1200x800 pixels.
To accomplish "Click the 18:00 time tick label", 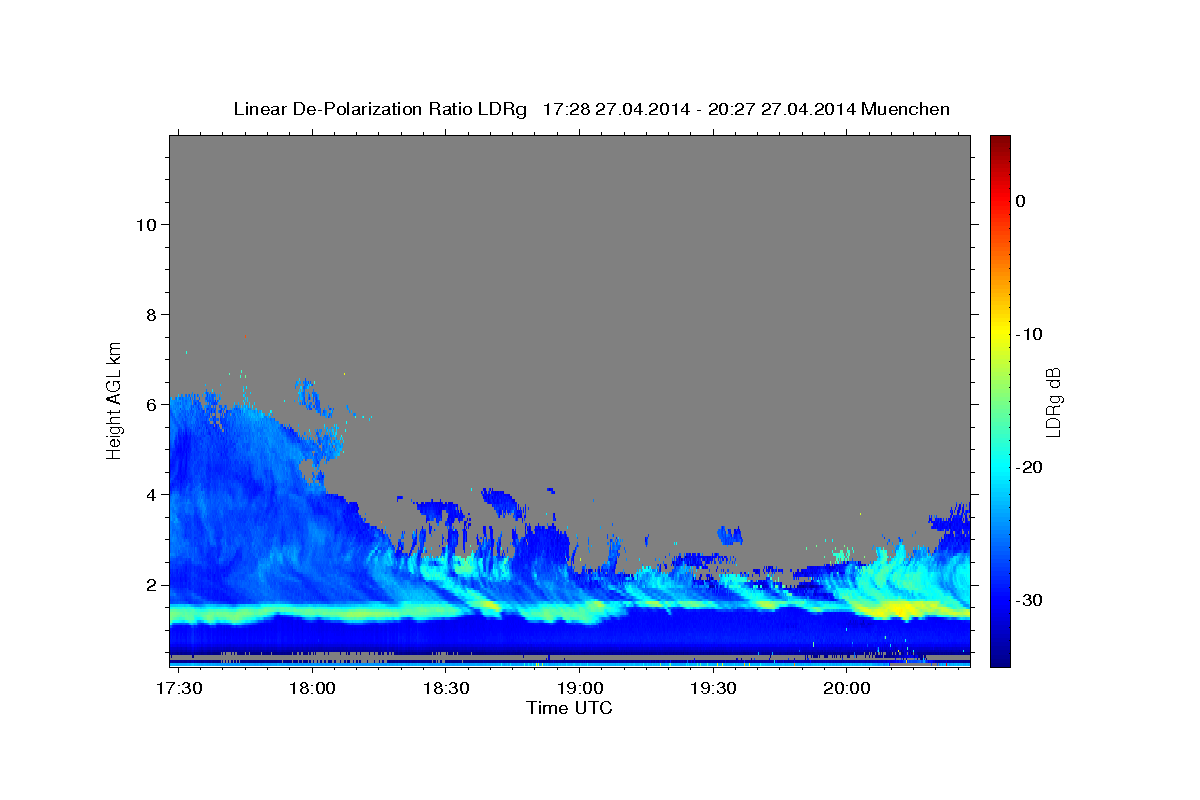I will [x=312, y=689].
